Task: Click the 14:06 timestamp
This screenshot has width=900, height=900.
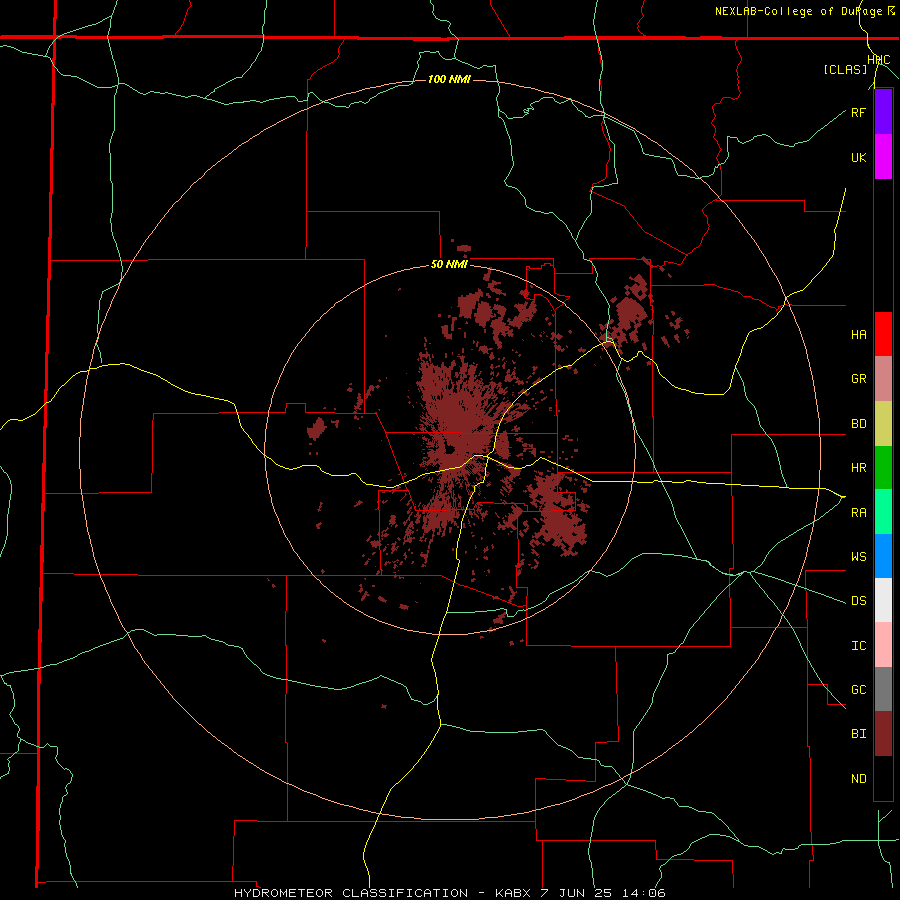Action: tap(643, 893)
